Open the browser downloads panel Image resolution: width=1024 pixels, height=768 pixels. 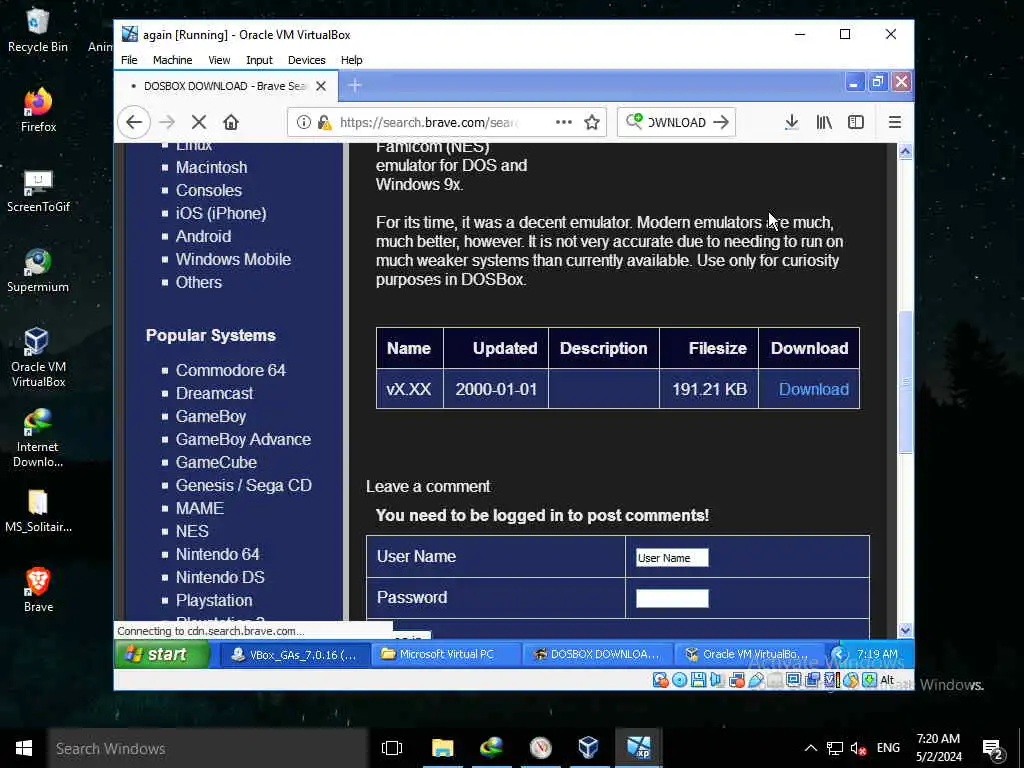click(x=791, y=122)
